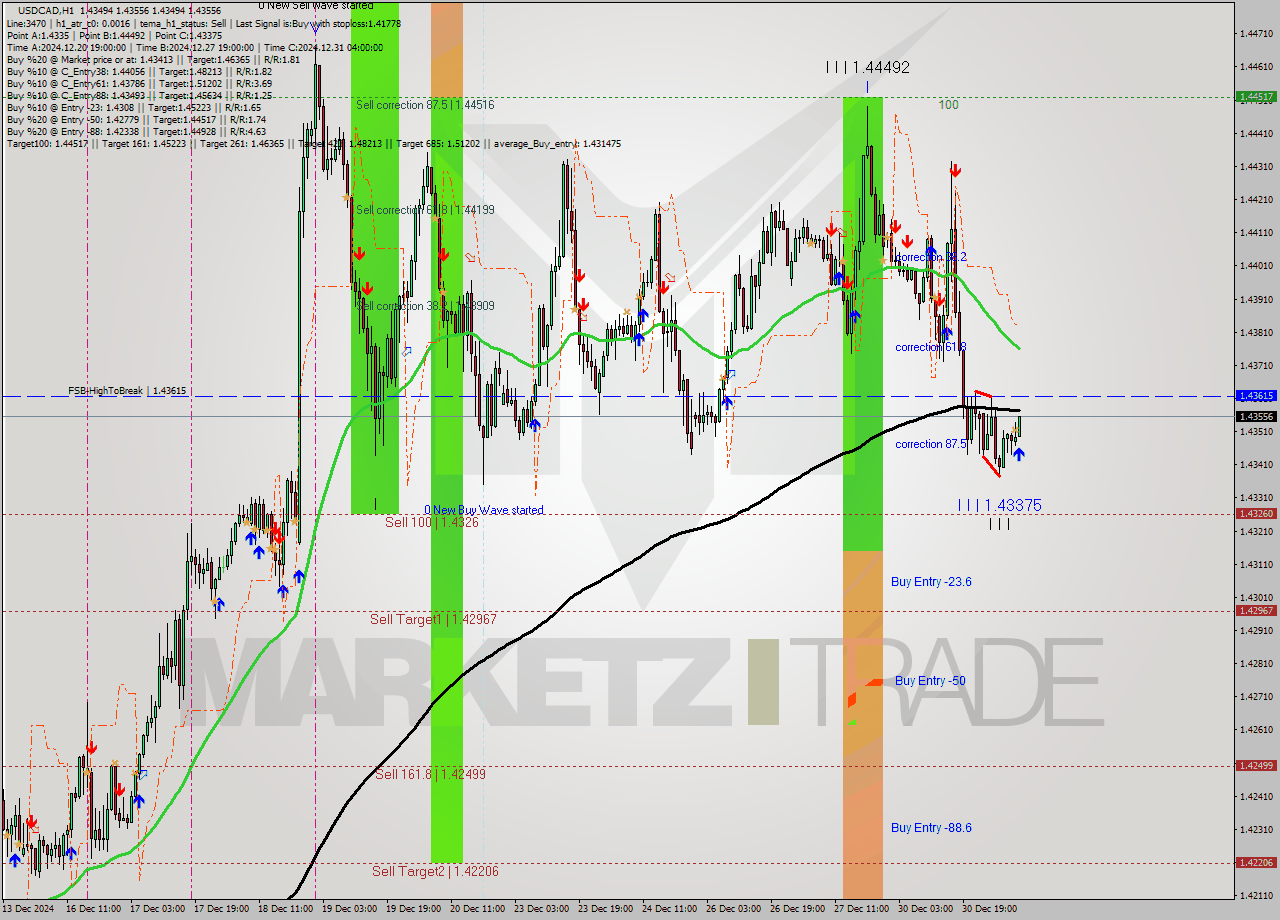This screenshot has width=1280, height=920.
Task: Click the USDCAD,H1 chart title text
Action: pos(44,9)
